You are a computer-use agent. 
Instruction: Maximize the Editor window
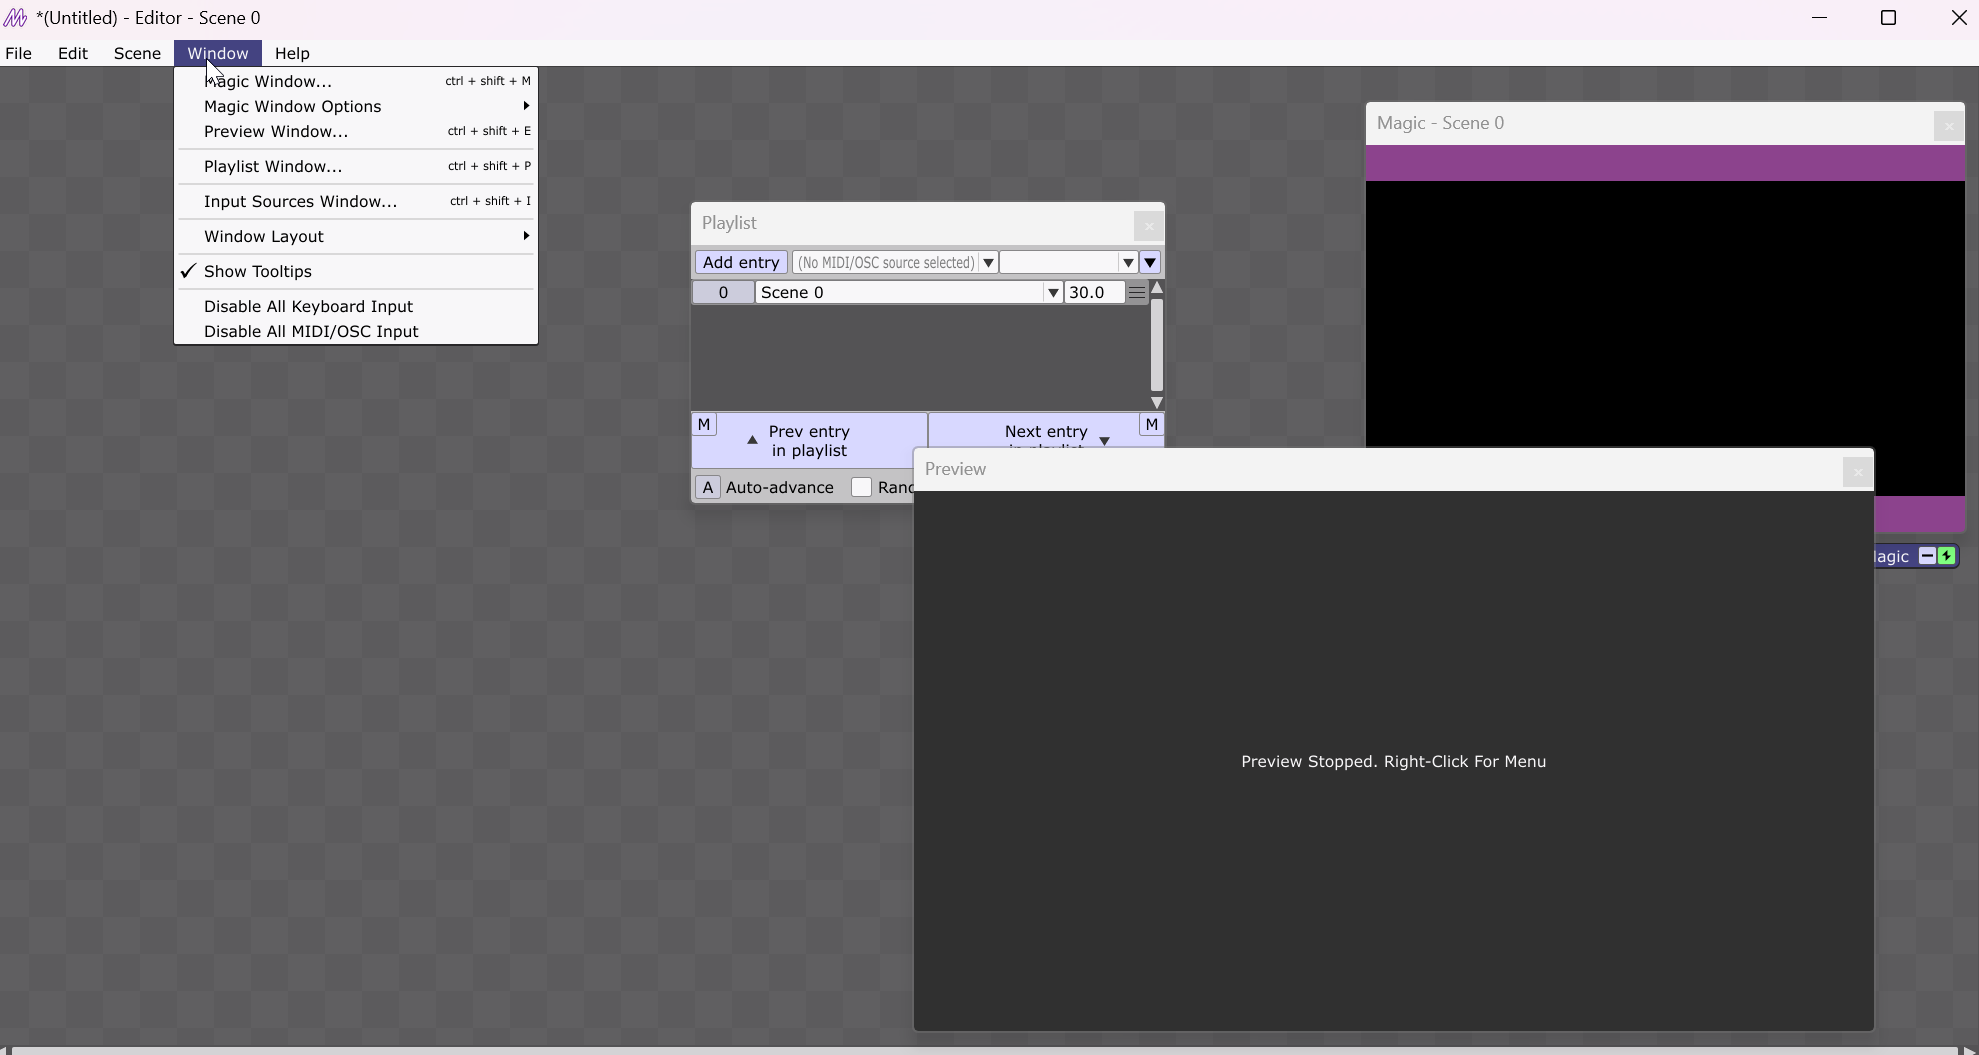1889,18
